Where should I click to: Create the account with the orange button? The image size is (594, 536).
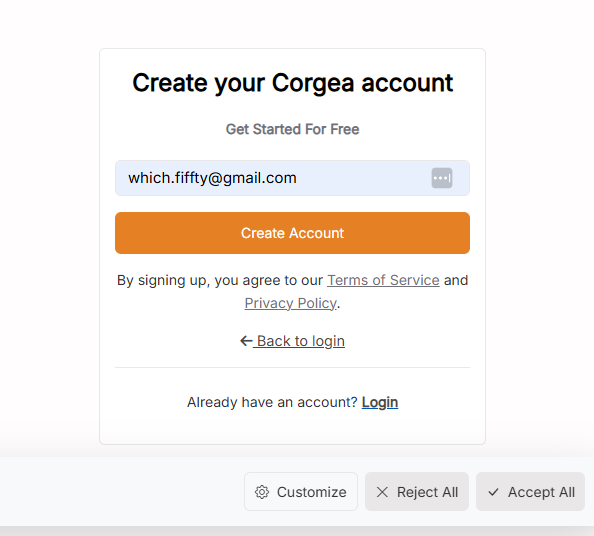pyautogui.click(x=292, y=233)
